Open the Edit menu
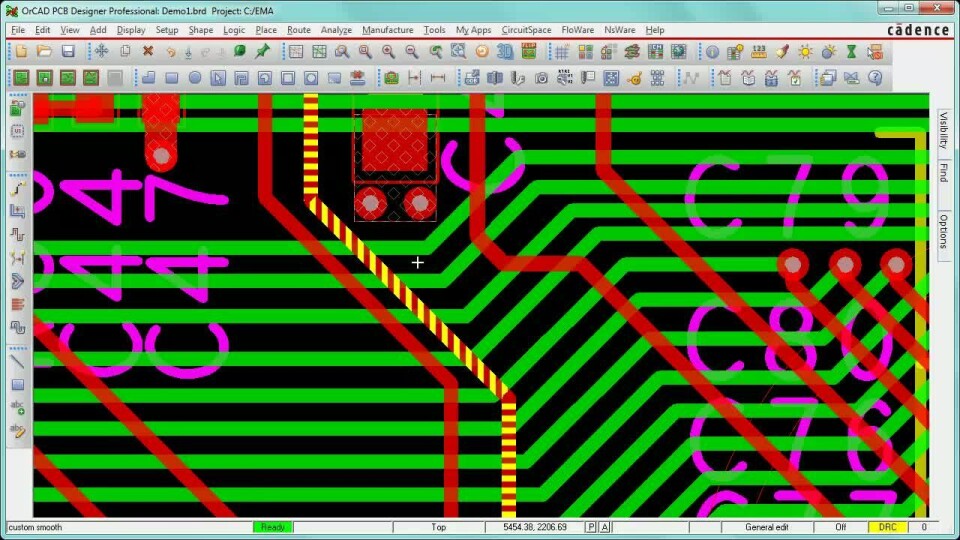 [x=42, y=30]
